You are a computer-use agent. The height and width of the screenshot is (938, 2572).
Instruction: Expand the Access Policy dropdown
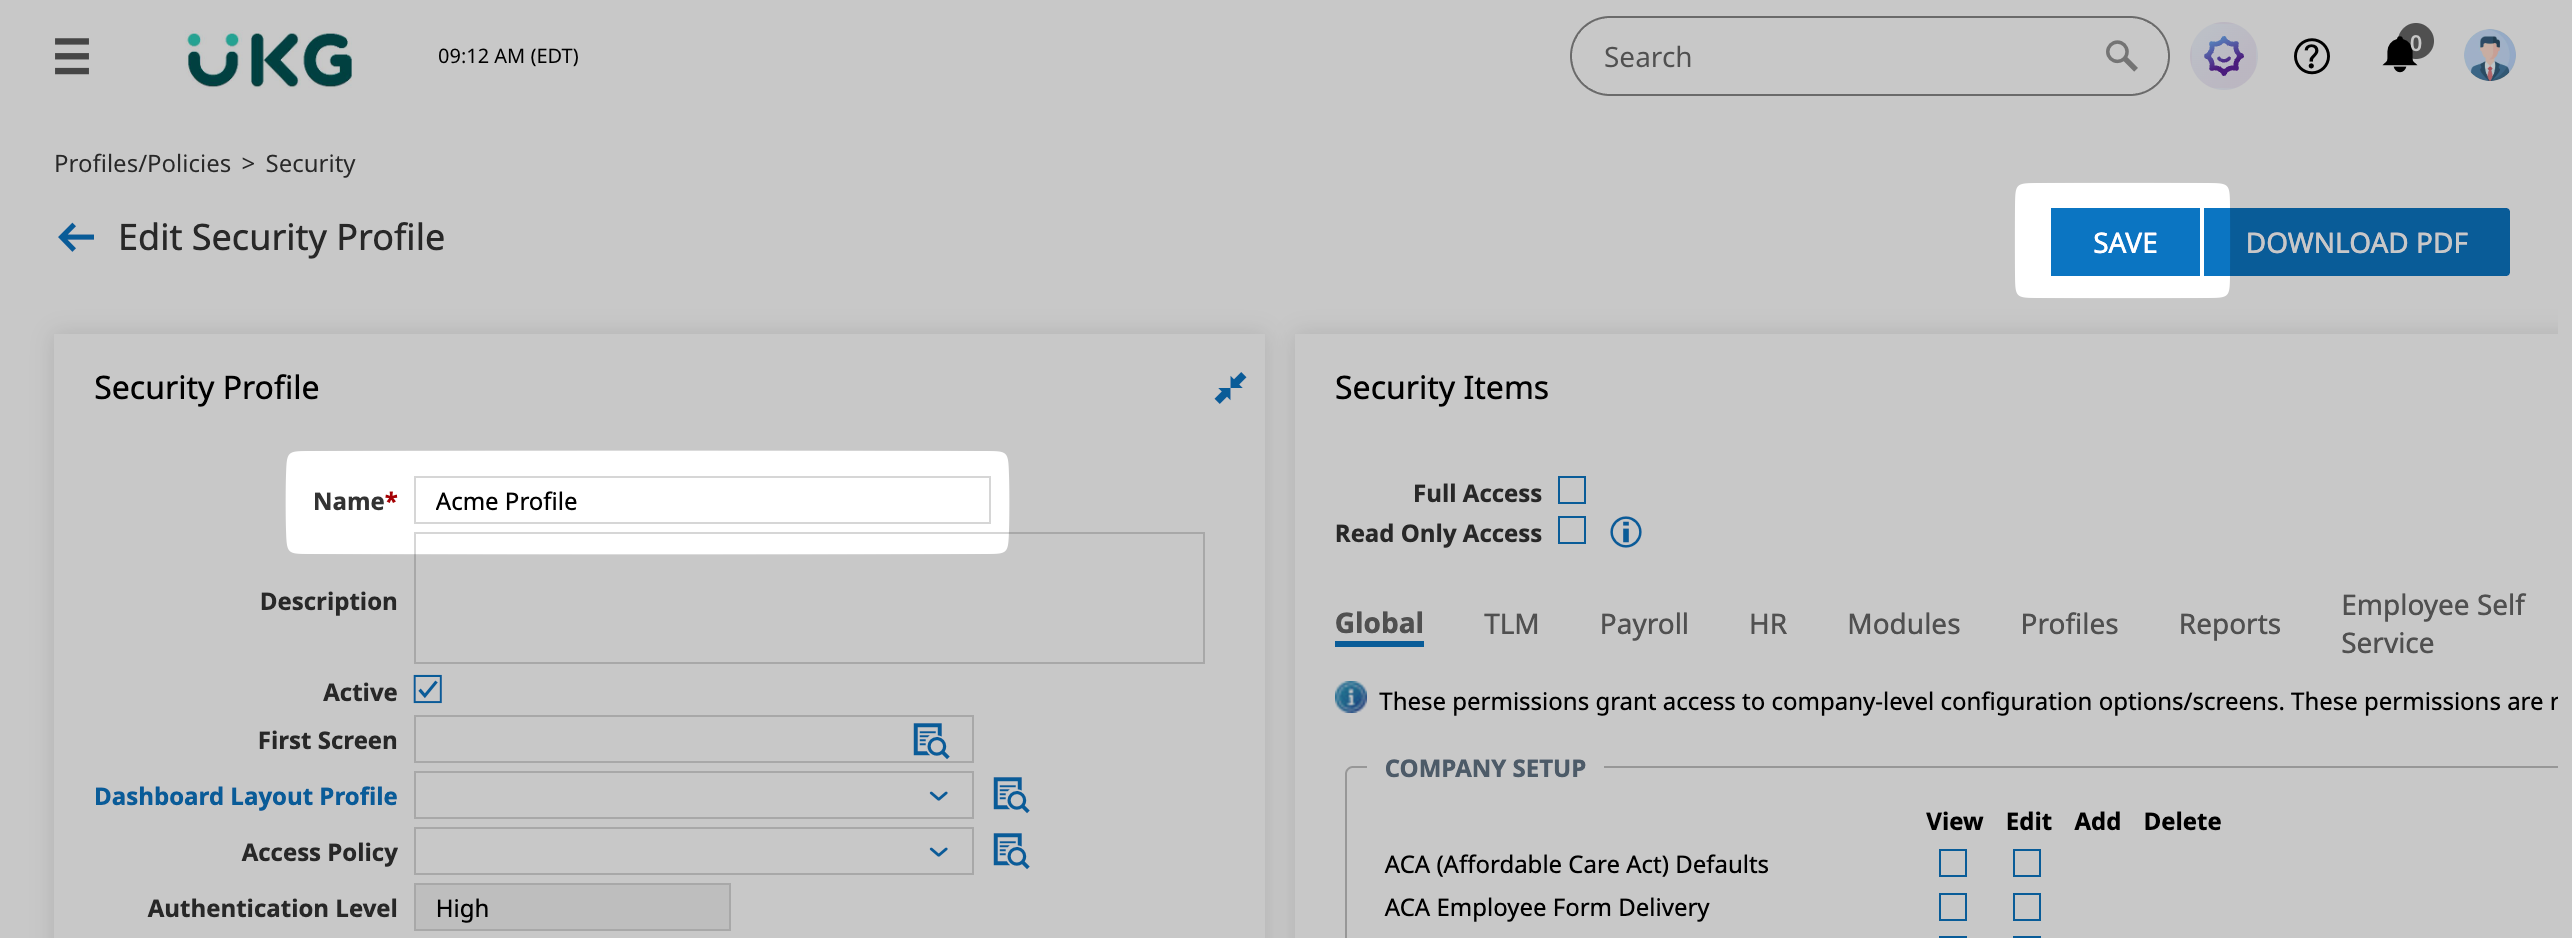pos(938,852)
